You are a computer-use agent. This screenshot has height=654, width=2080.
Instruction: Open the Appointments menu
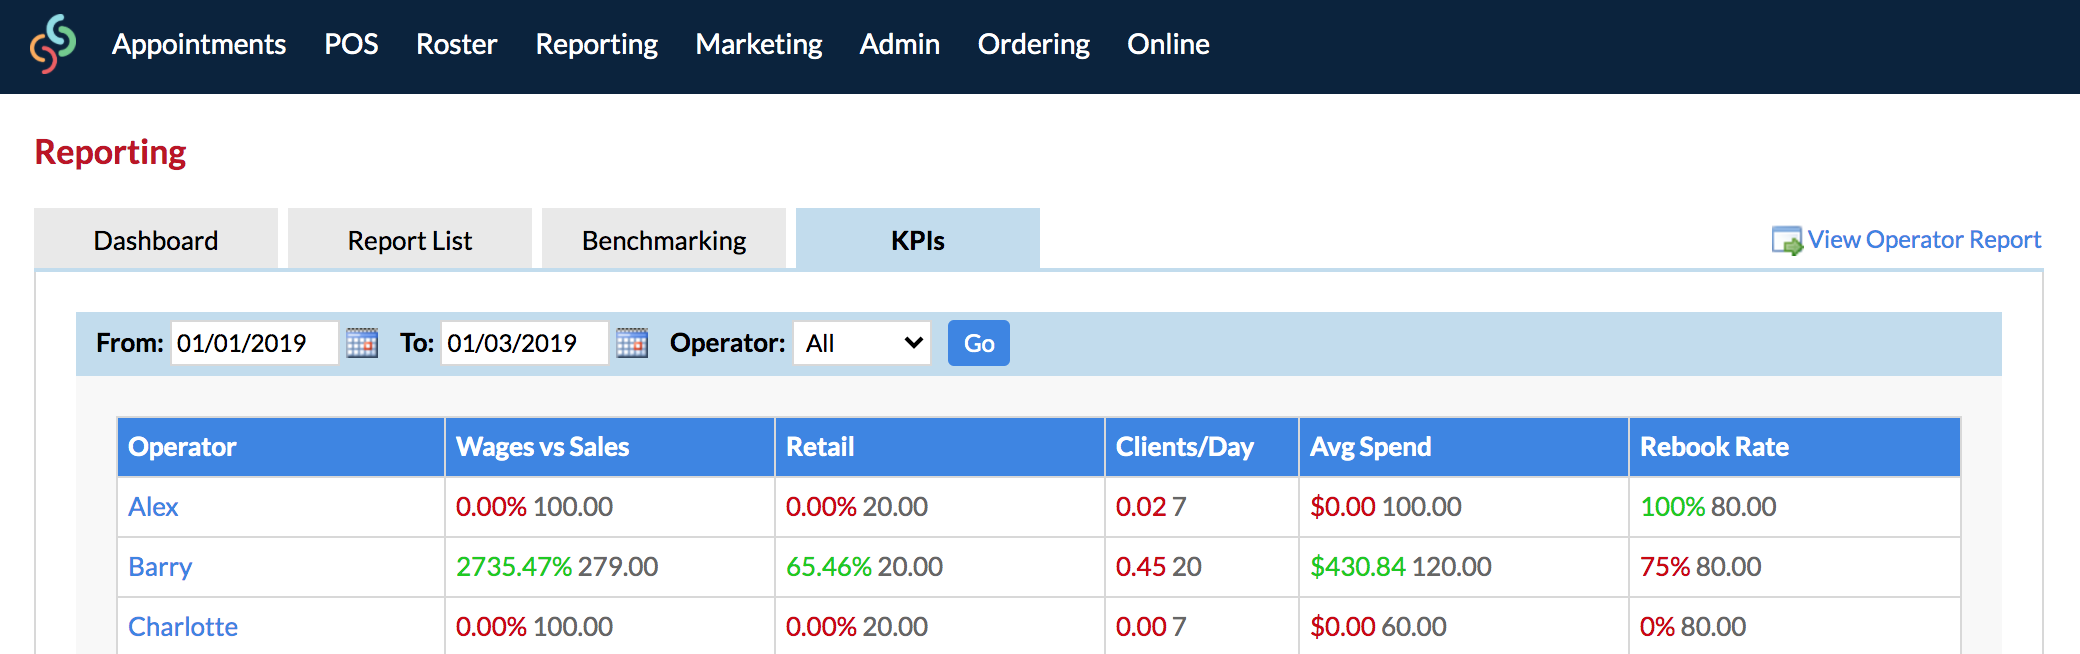[199, 44]
